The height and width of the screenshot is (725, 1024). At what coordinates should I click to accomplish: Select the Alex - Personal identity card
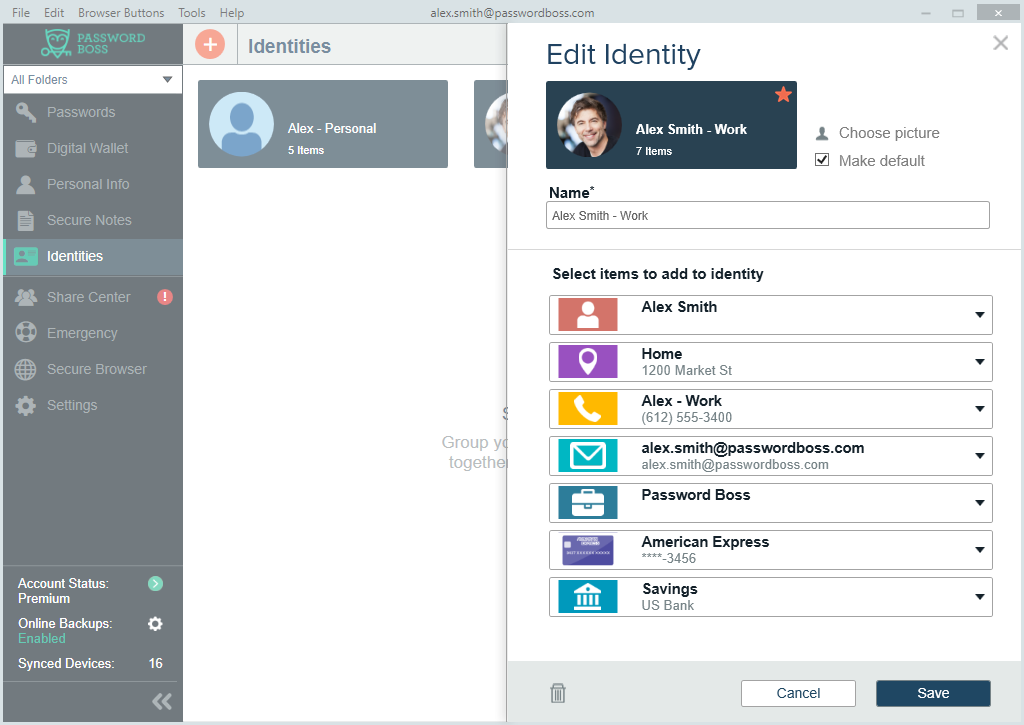(x=323, y=124)
